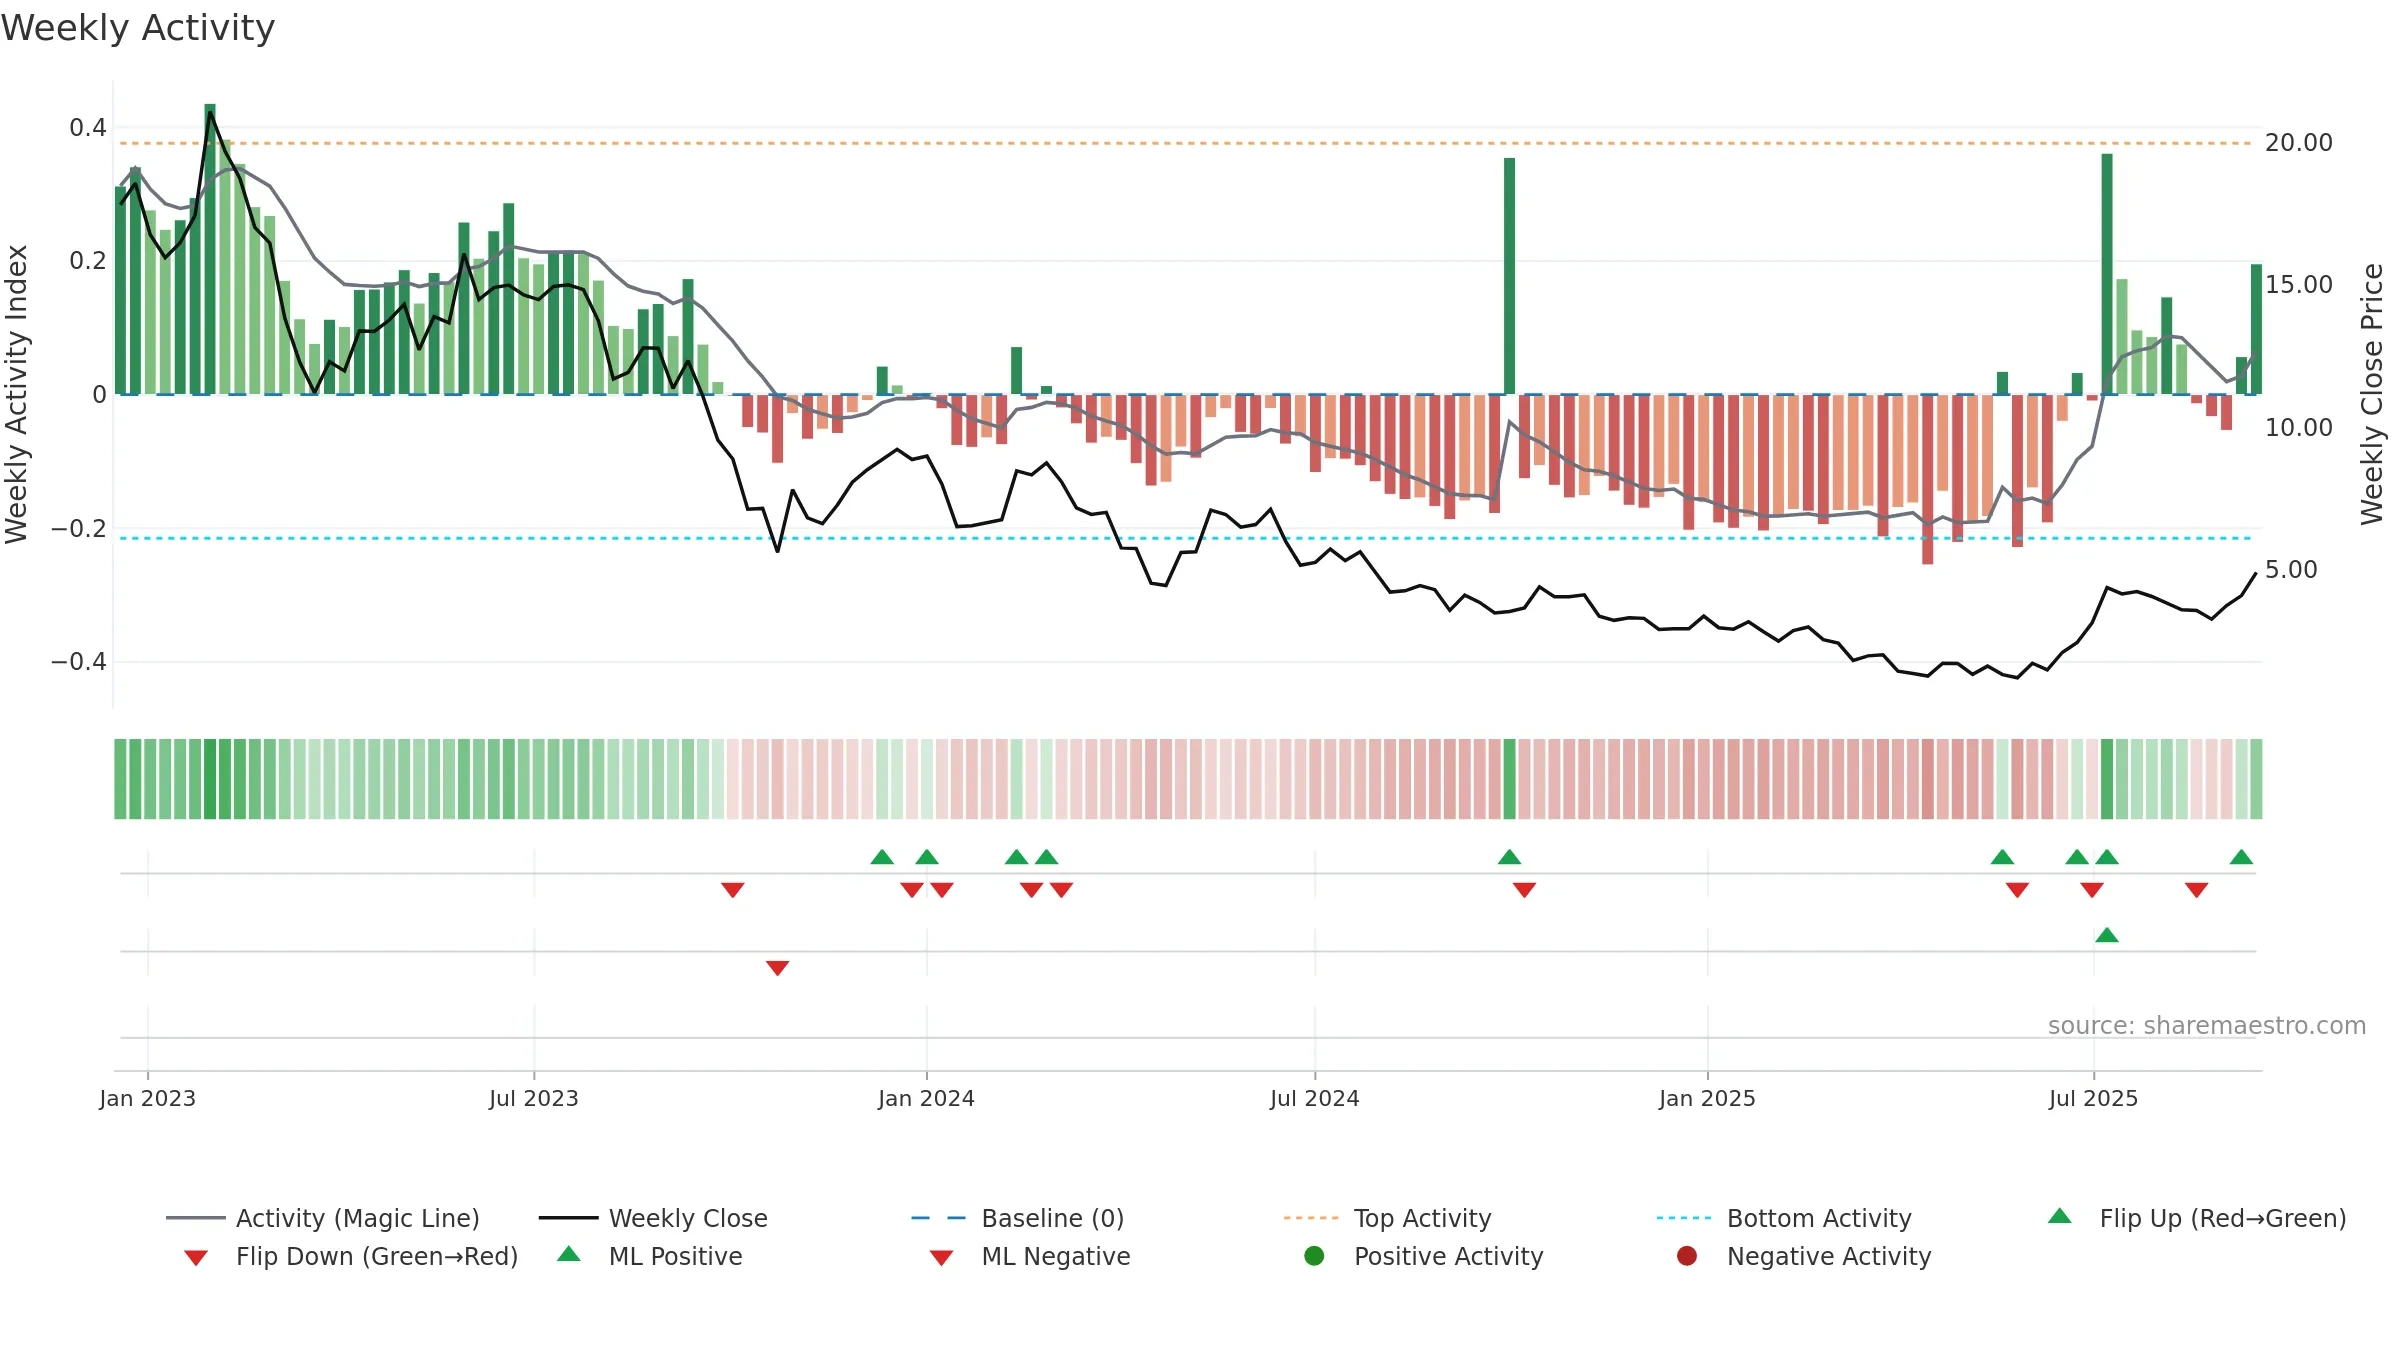
Task: Click the green ML Positive legend triangle
Action: [569, 1254]
